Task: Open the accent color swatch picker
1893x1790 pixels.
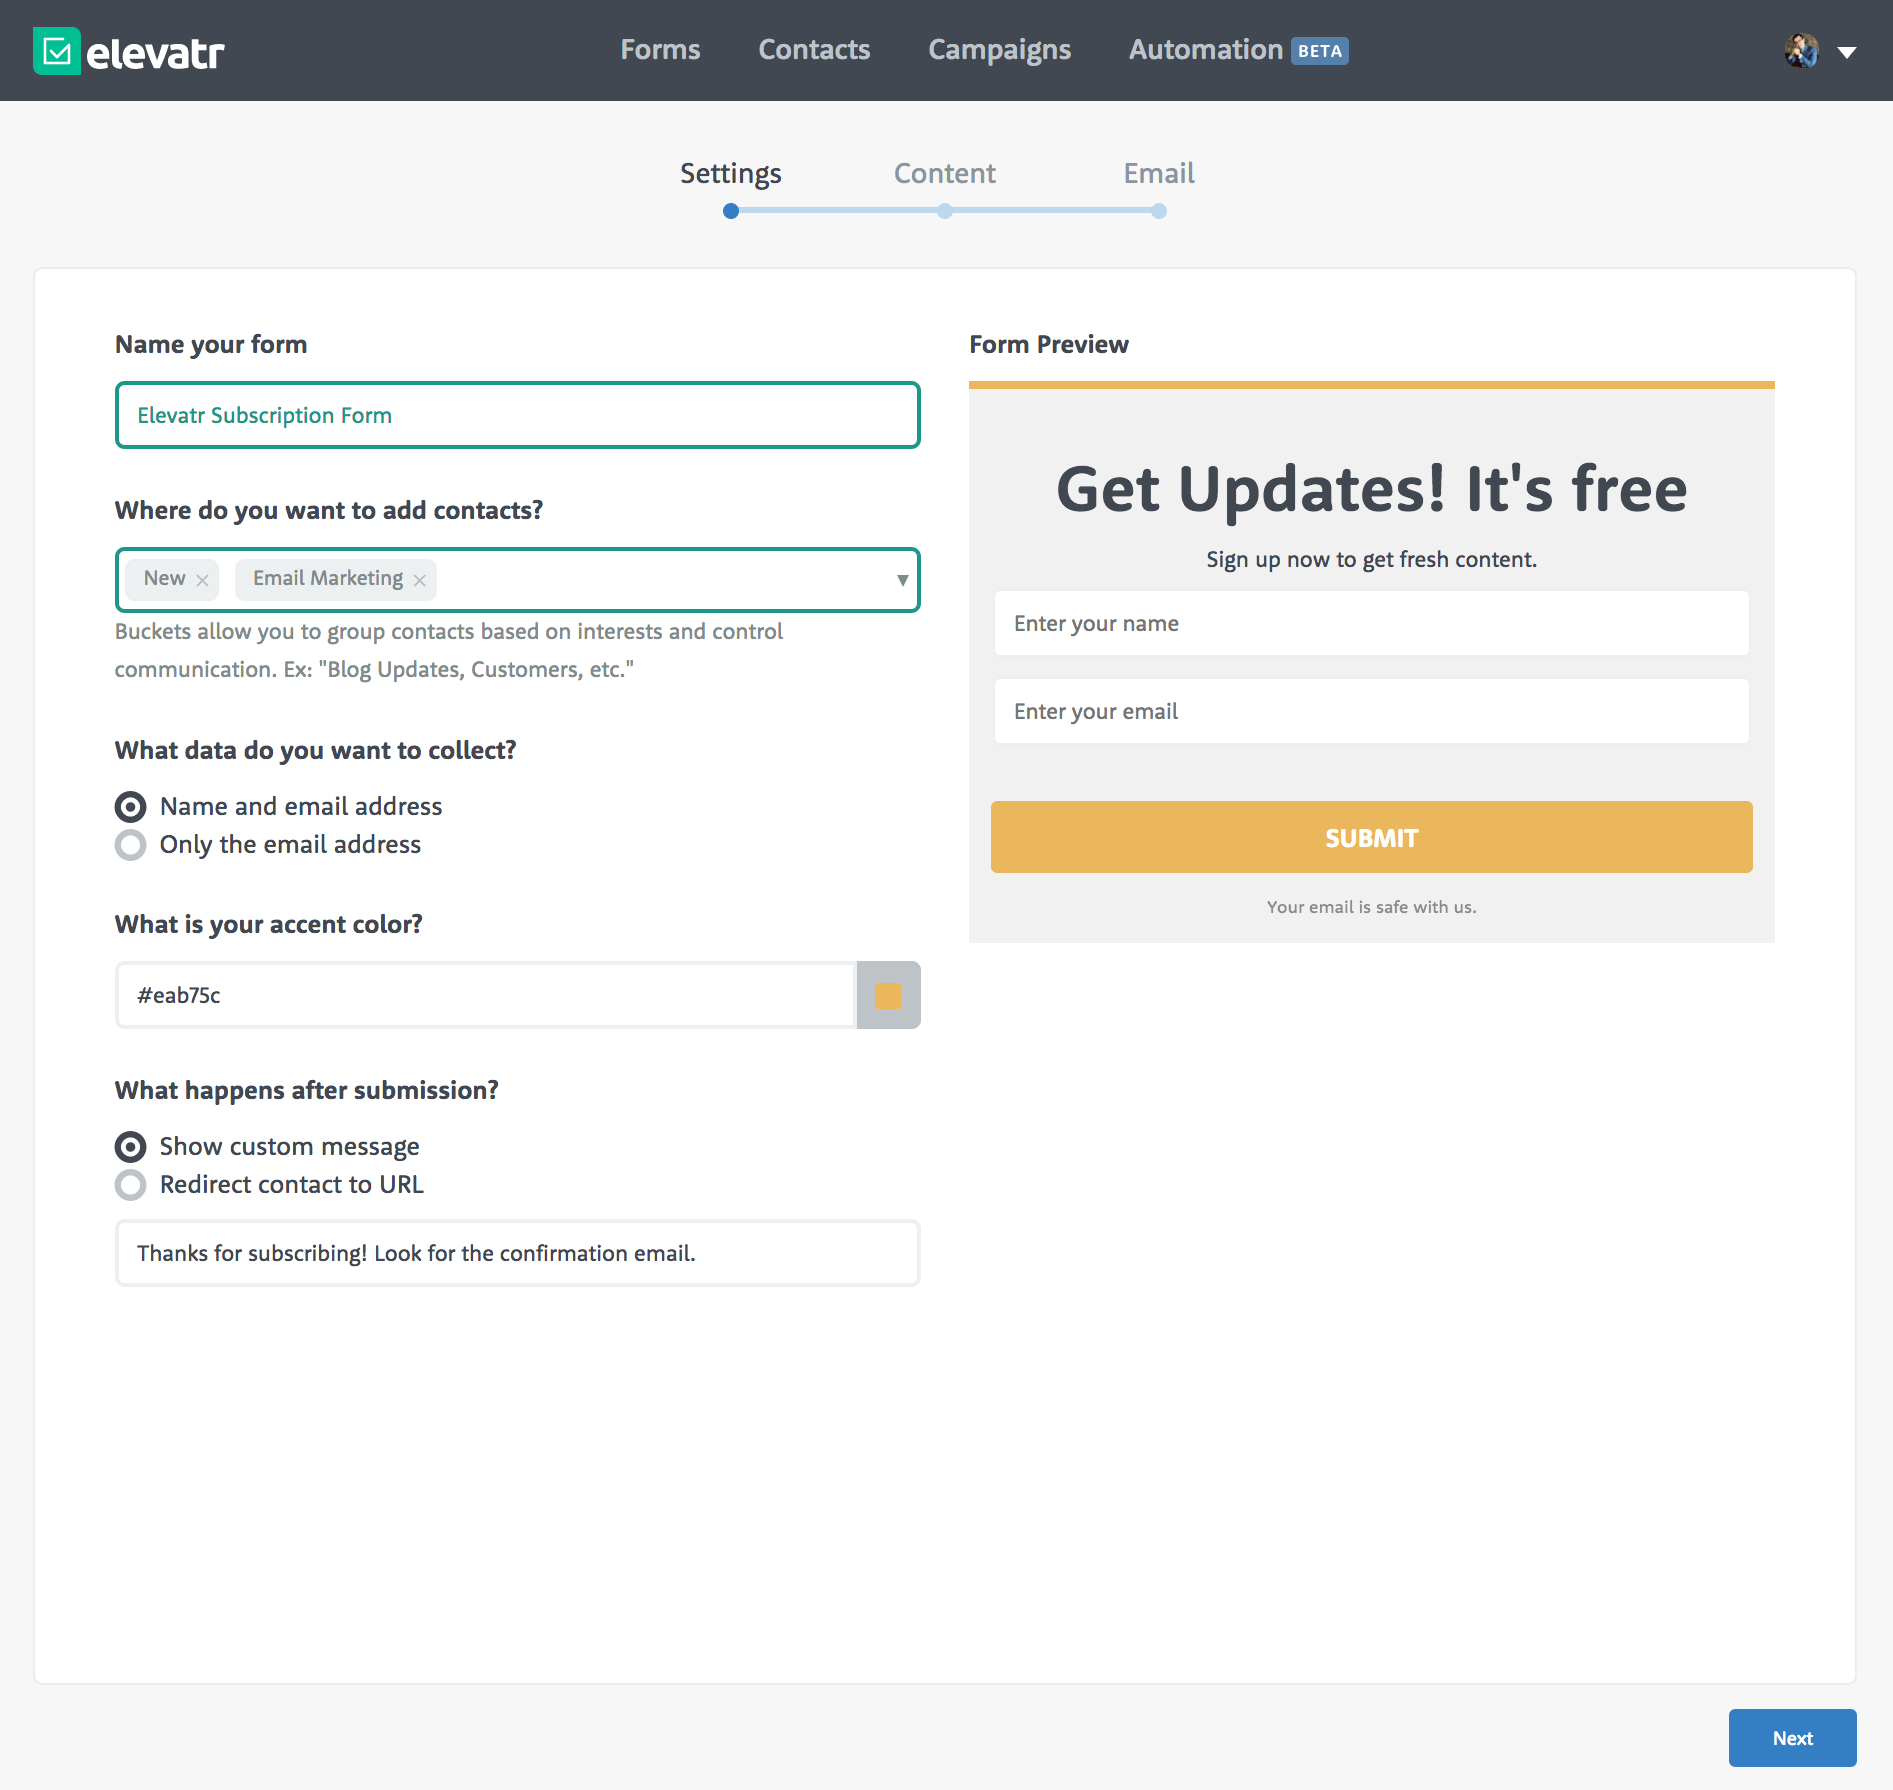Action: click(x=888, y=994)
